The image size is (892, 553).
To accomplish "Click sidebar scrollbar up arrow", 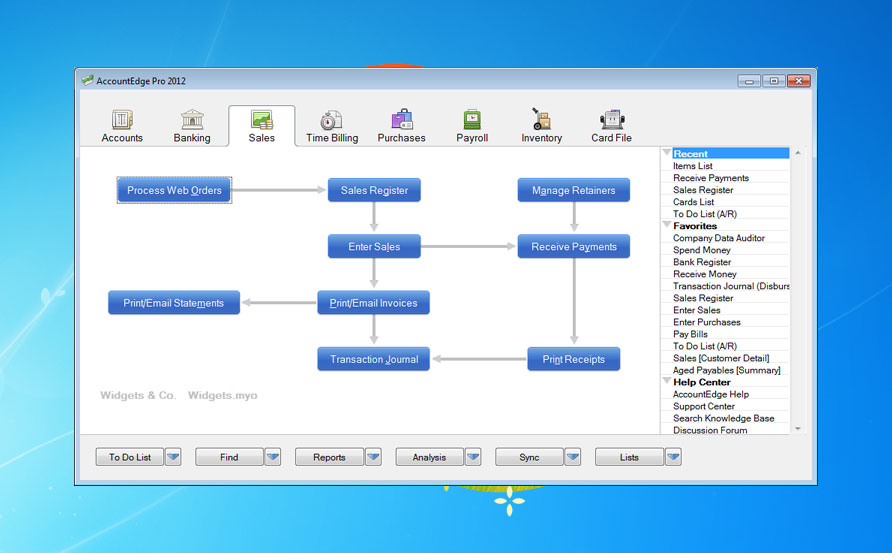I will (798, 153).
